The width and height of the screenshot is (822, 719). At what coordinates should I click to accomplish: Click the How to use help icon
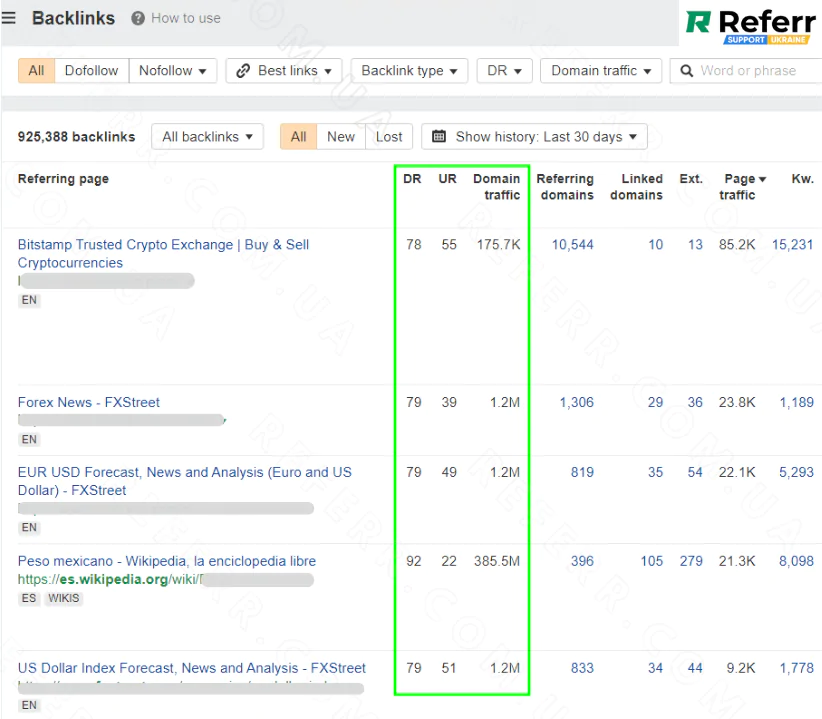point(138,18)
